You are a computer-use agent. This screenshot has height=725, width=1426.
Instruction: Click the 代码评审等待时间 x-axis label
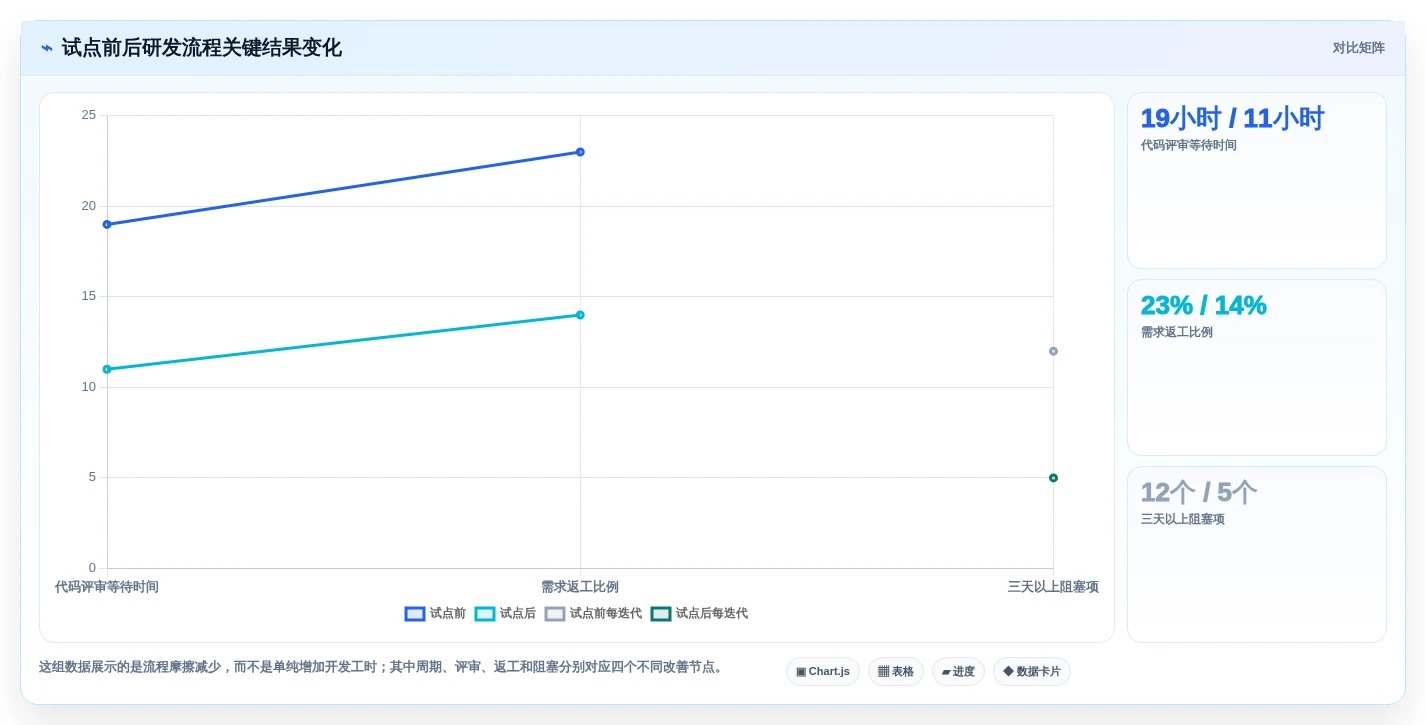point(107,587)
